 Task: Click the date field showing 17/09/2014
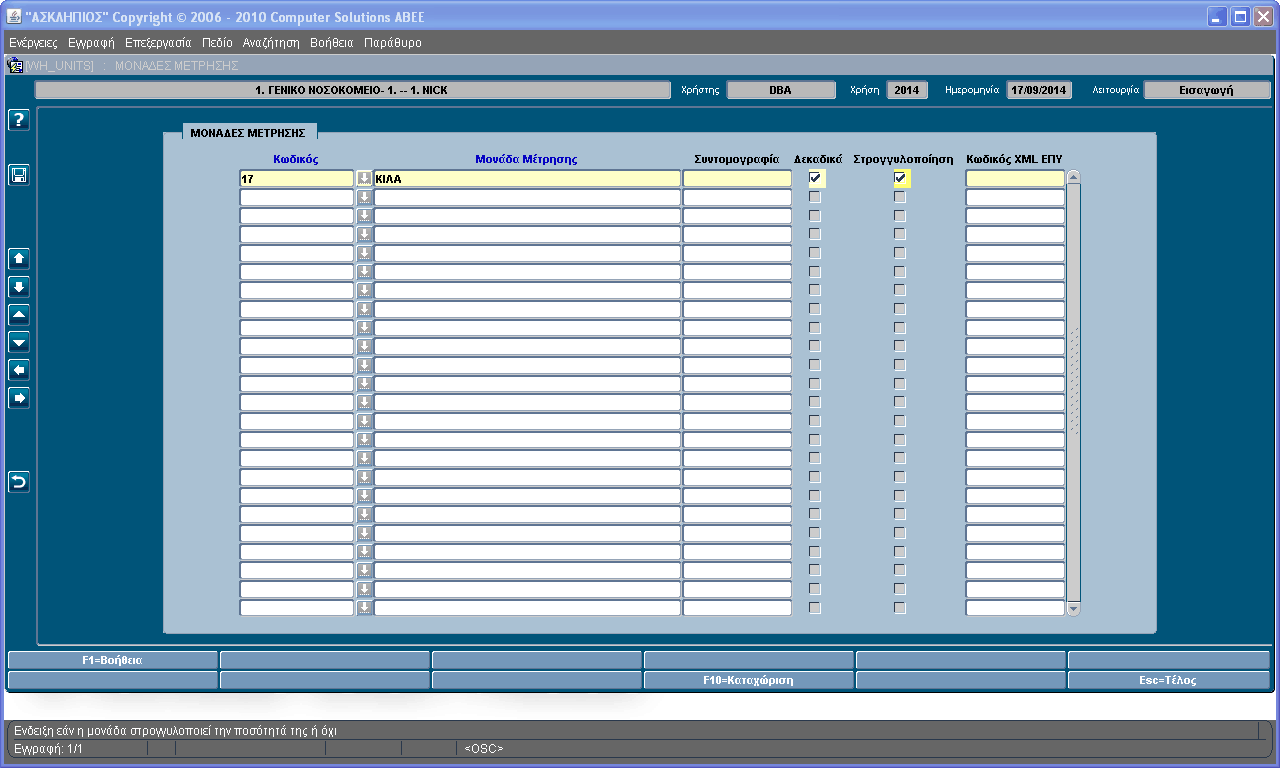tap(1039, 90)
